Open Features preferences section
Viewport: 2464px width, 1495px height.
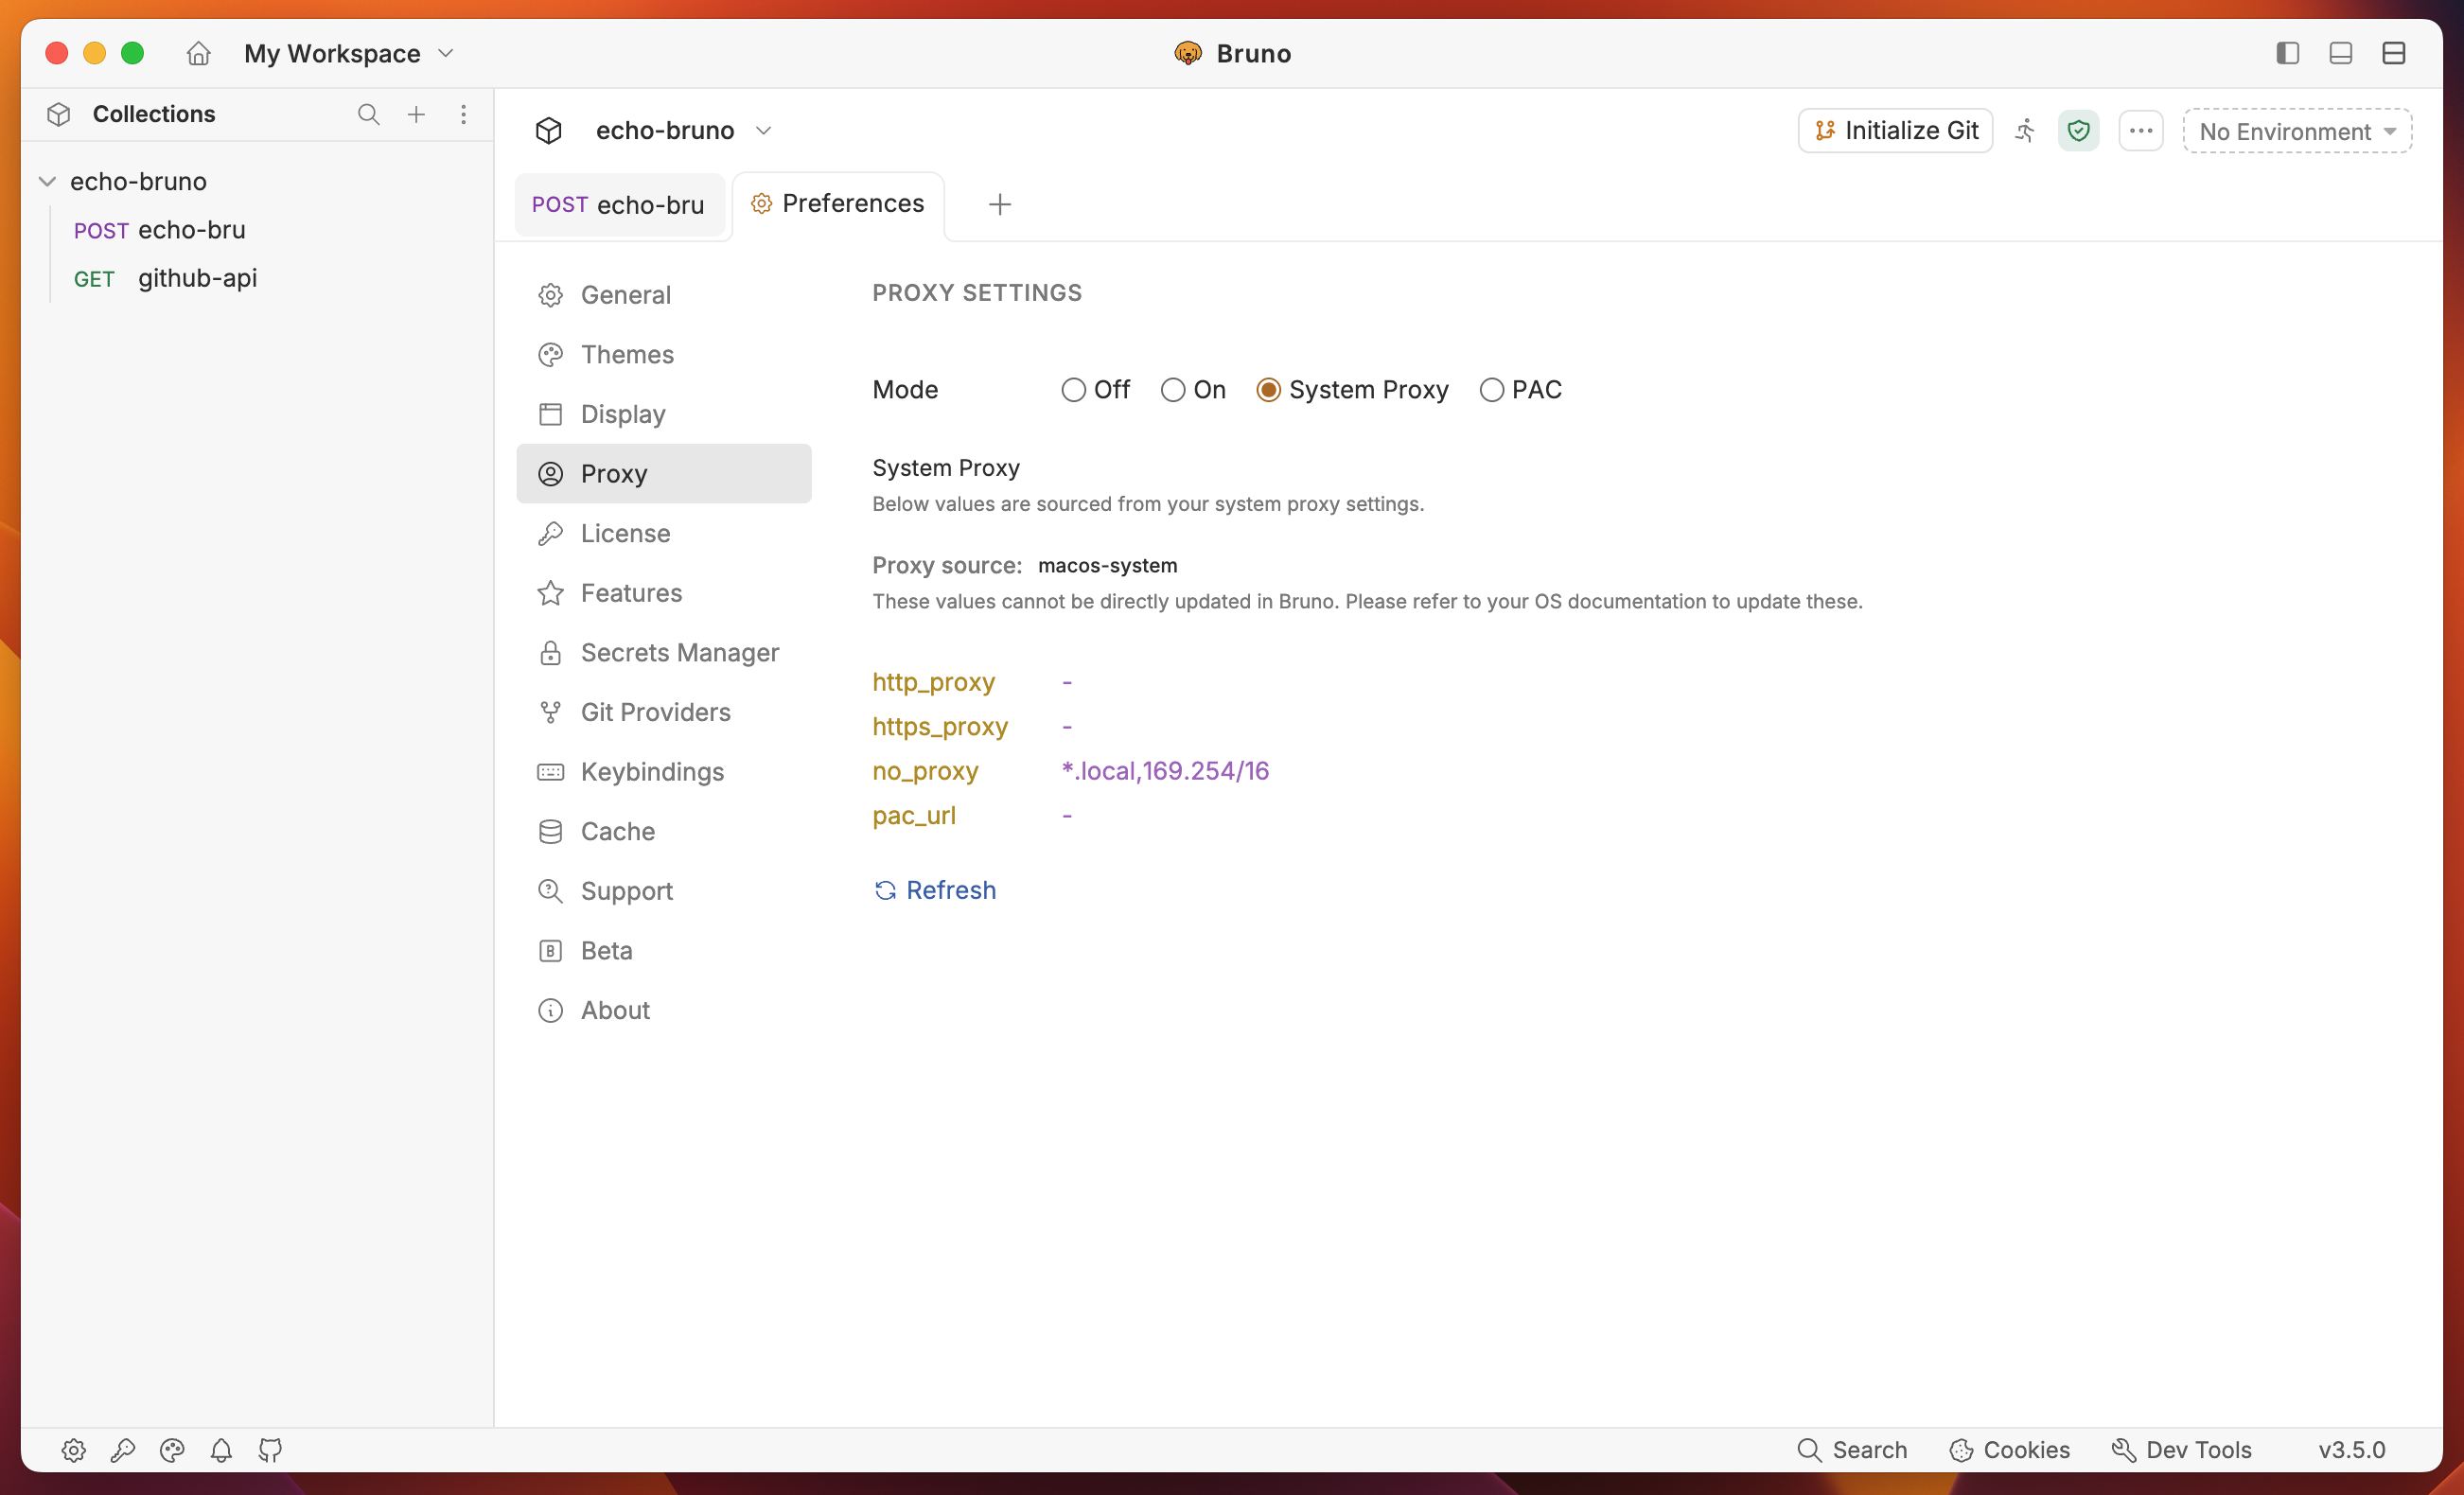pos(664,593)
